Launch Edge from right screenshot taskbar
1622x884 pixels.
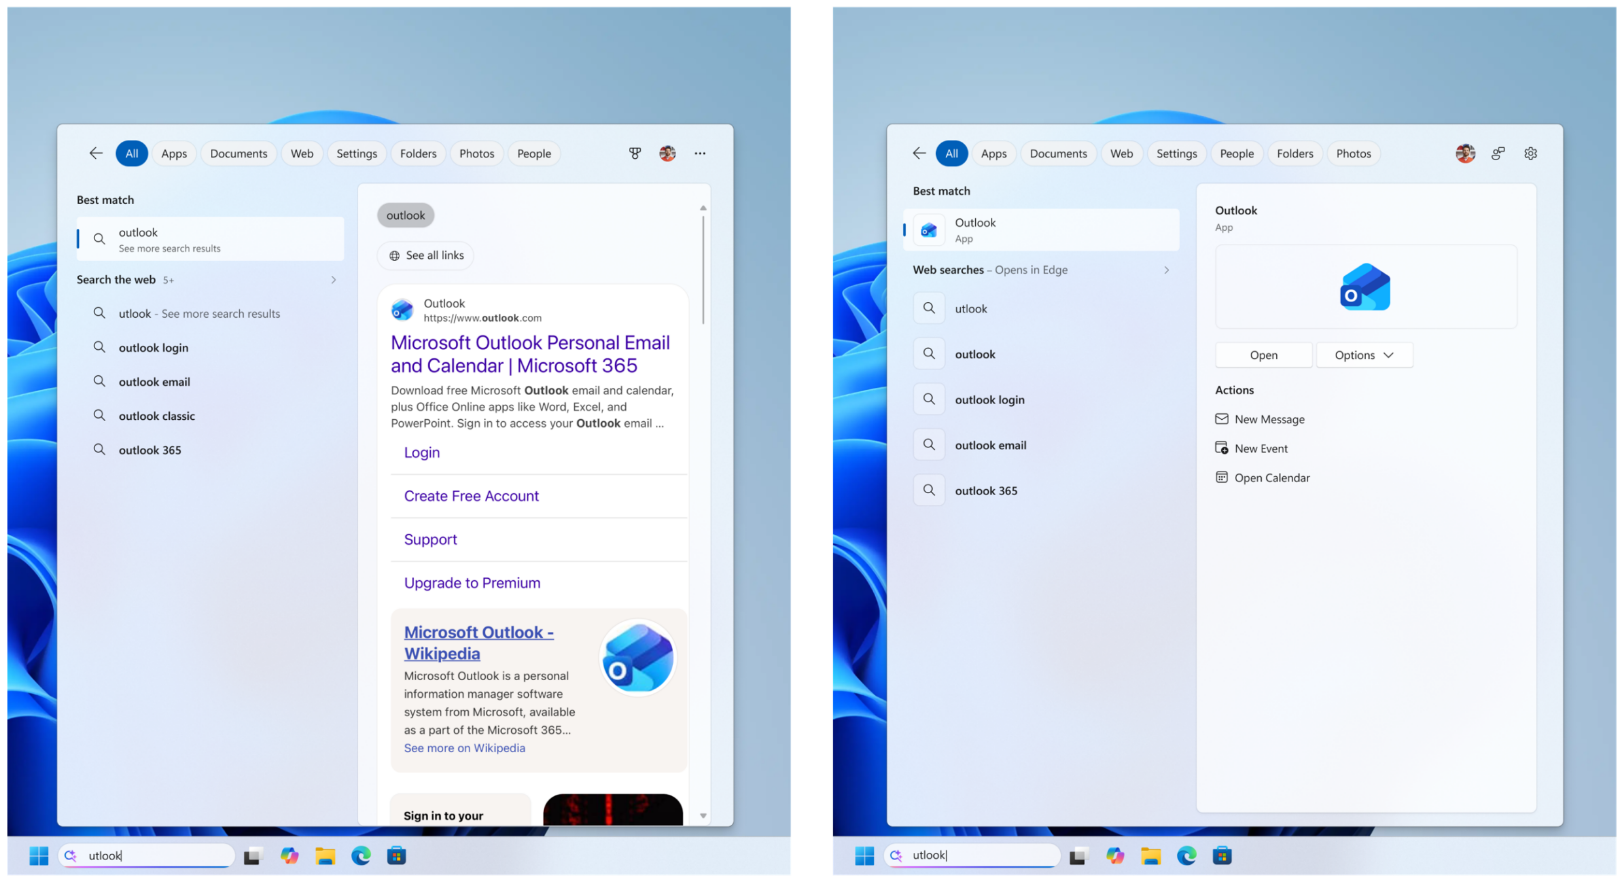point(1187,856)
